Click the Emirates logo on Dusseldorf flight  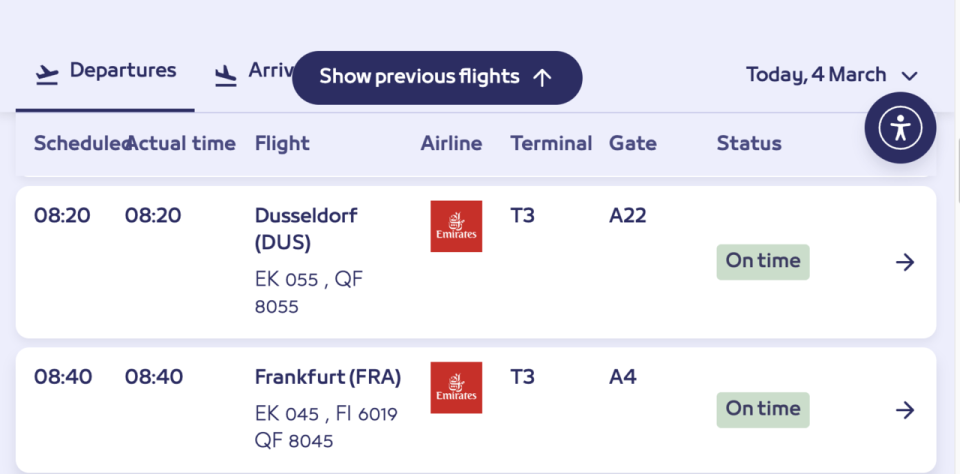456,226
